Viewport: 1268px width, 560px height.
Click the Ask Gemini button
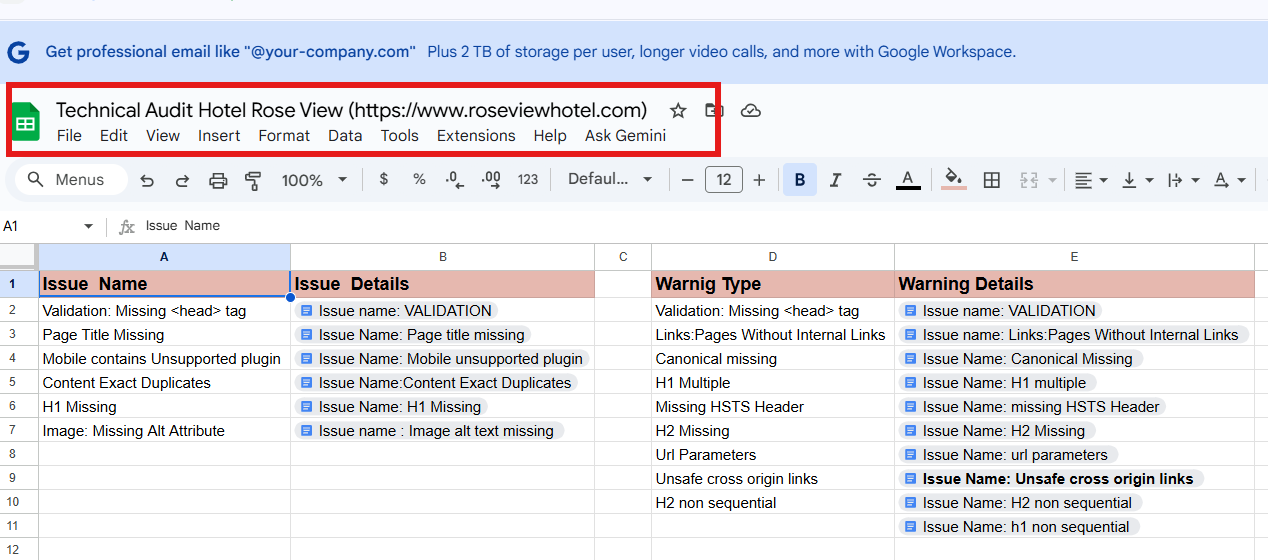[x=625, y=136]
